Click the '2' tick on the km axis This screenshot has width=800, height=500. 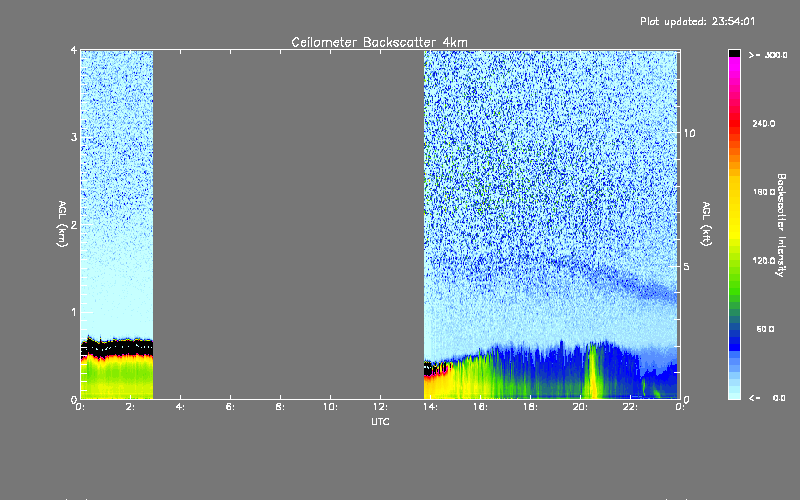[x=74, y=225]
